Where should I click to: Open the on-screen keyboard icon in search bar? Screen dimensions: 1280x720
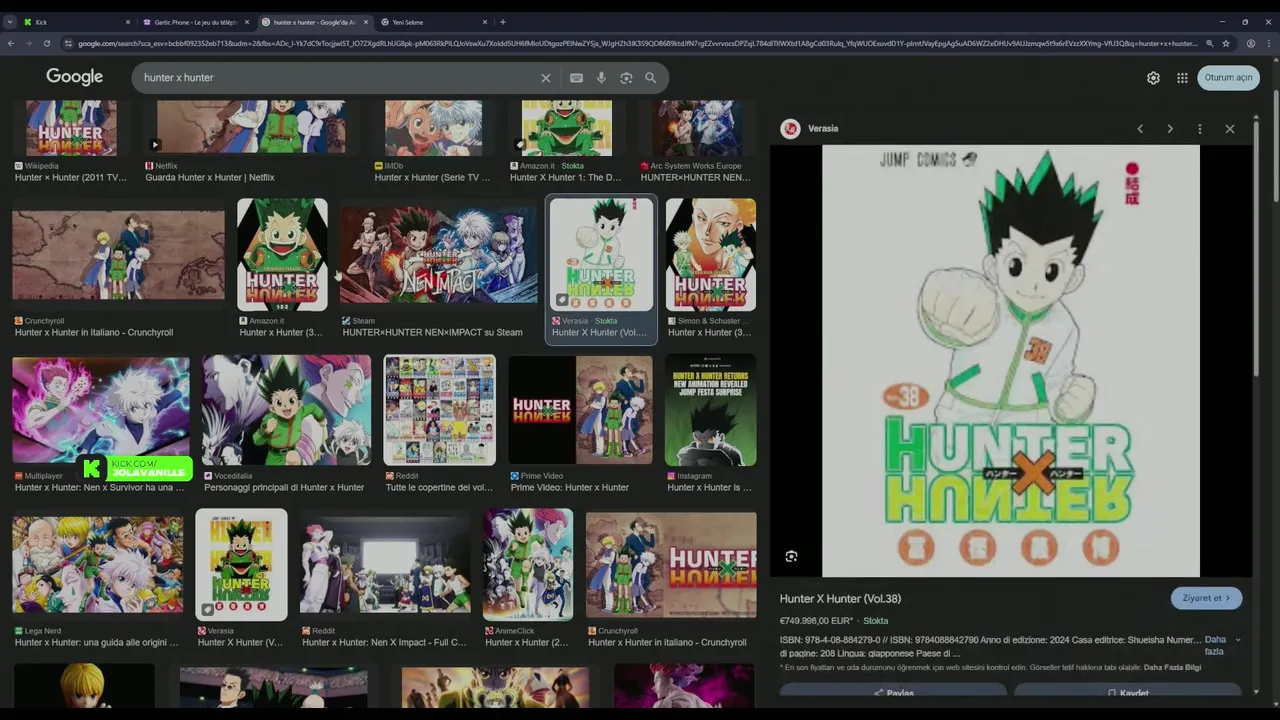[576, 78]
